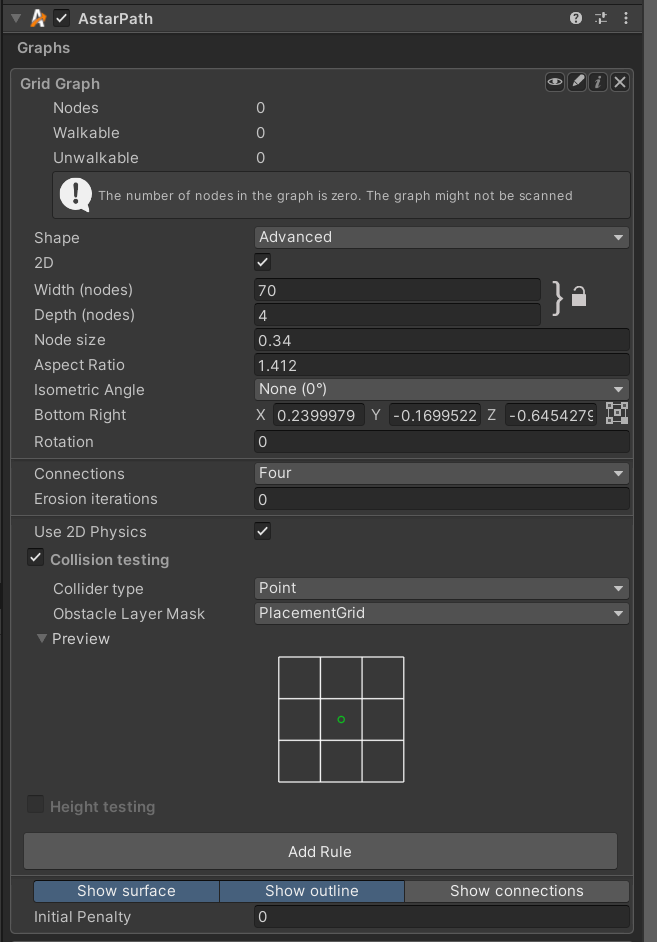Toggle Collision testing checkbox
The image size is (657, 942).
pyautogui.click(x=35, y=558)
